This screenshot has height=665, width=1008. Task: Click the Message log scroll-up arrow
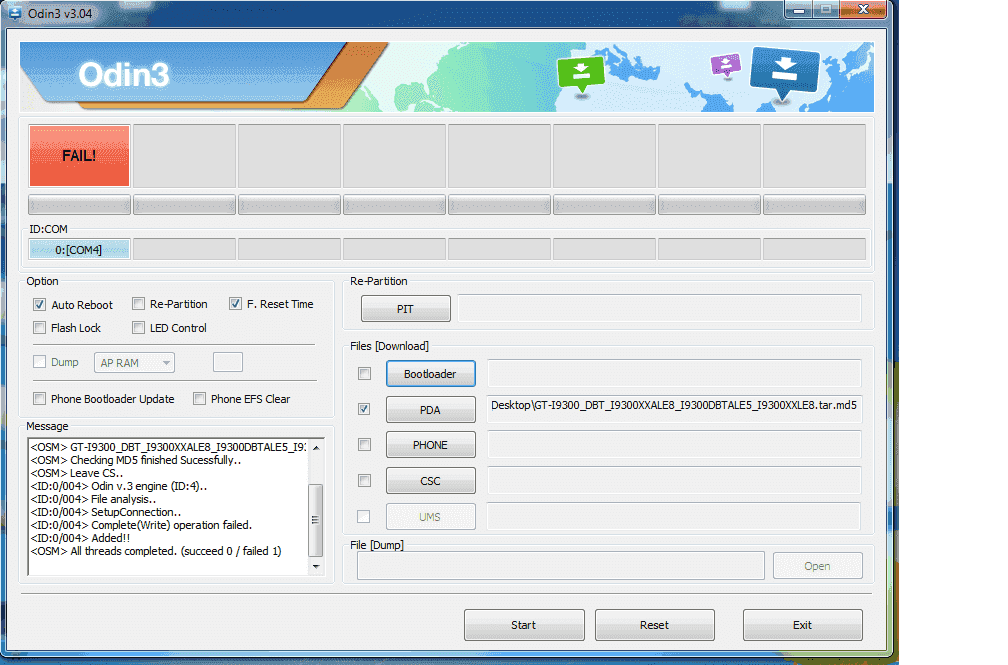coord(316,448)
